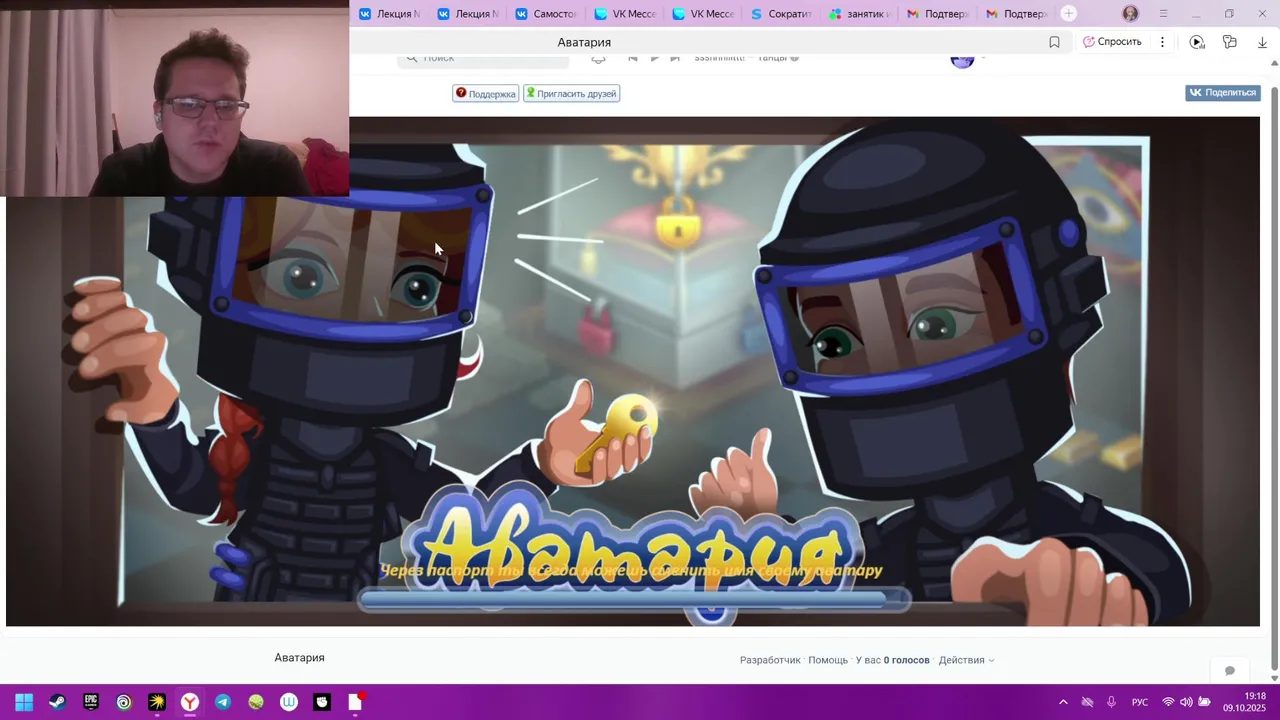The width and height of the screenshot is (1280, 720).
Task: Open the browser downloads arrow
Action: pos(1262,42)
